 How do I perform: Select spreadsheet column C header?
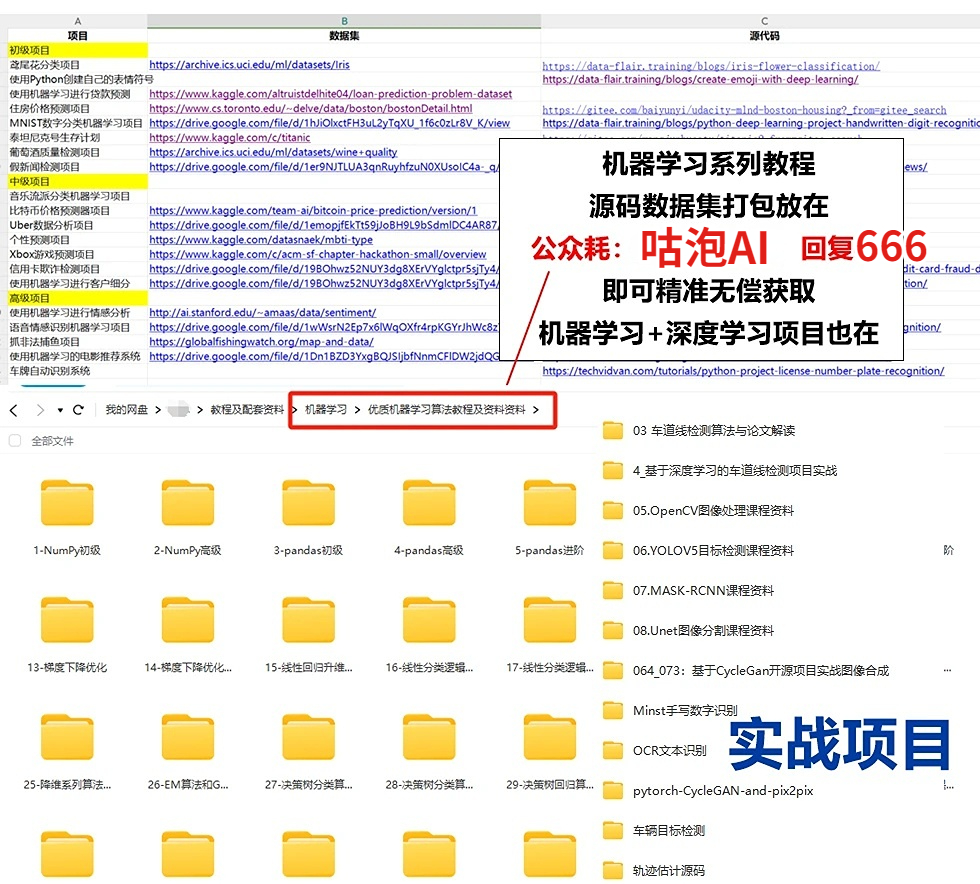point(764,21)
